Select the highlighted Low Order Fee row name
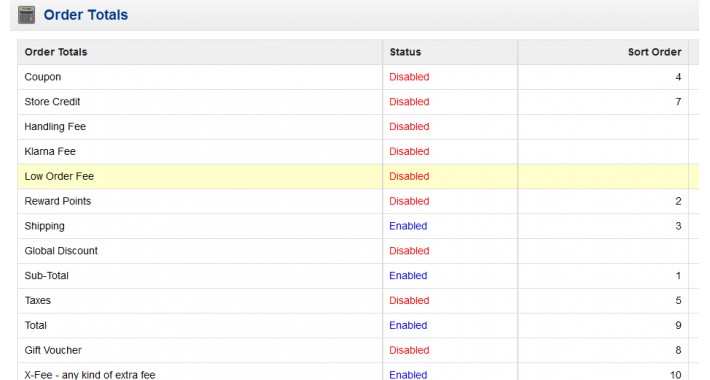This screenshot has height=380, width=710. coord(59,176)
